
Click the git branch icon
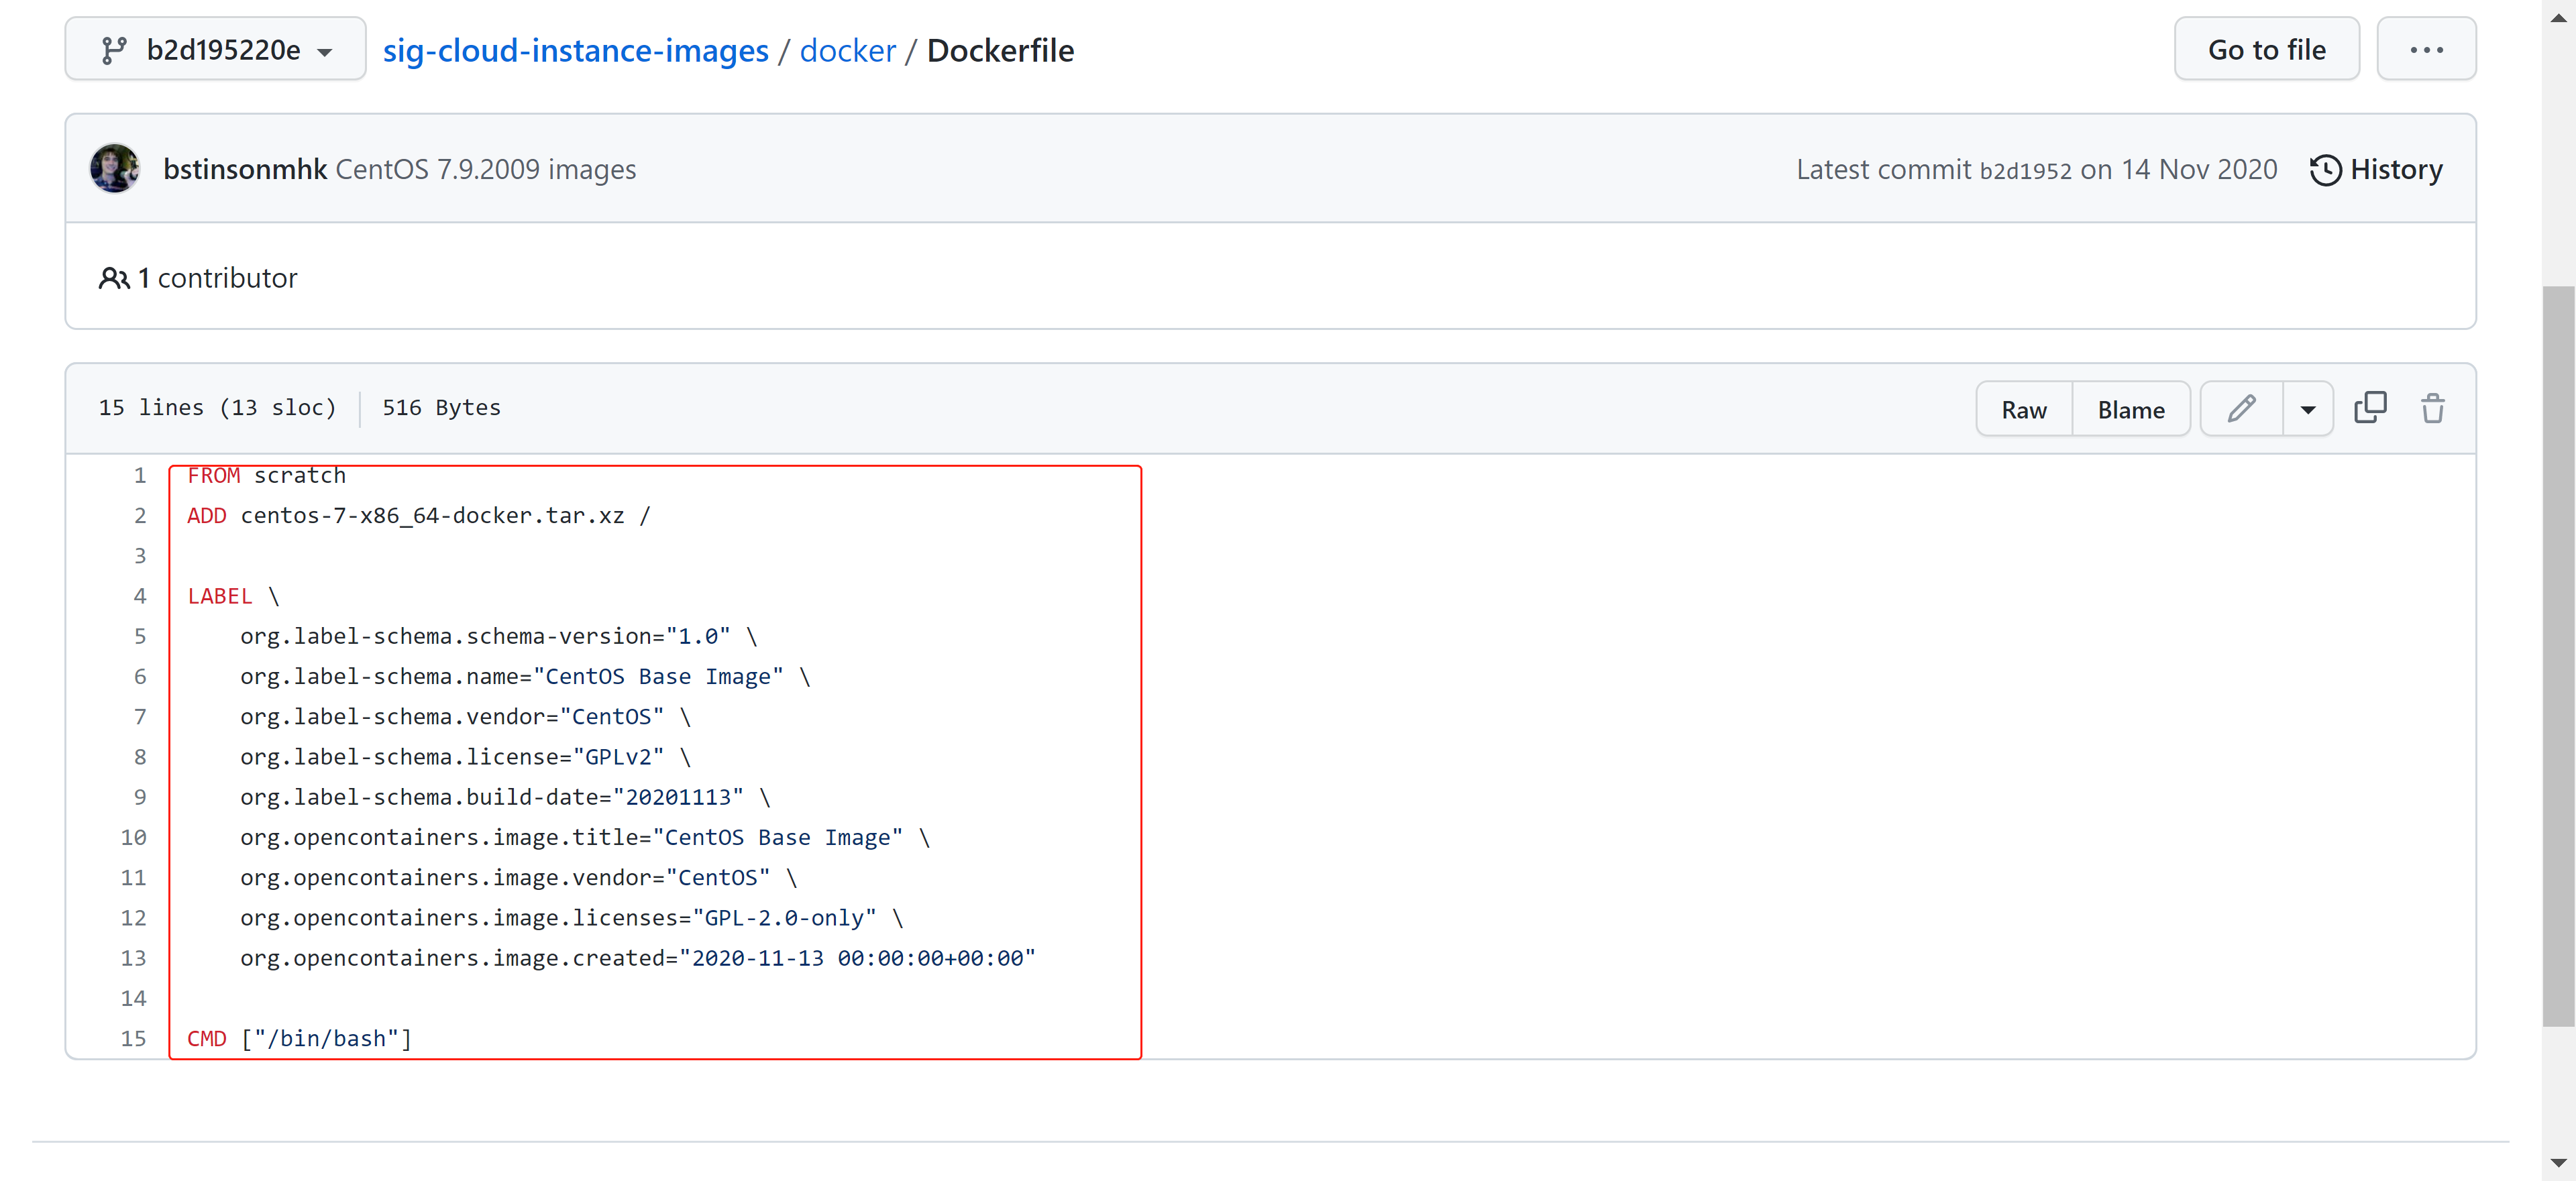pos(114,50)
